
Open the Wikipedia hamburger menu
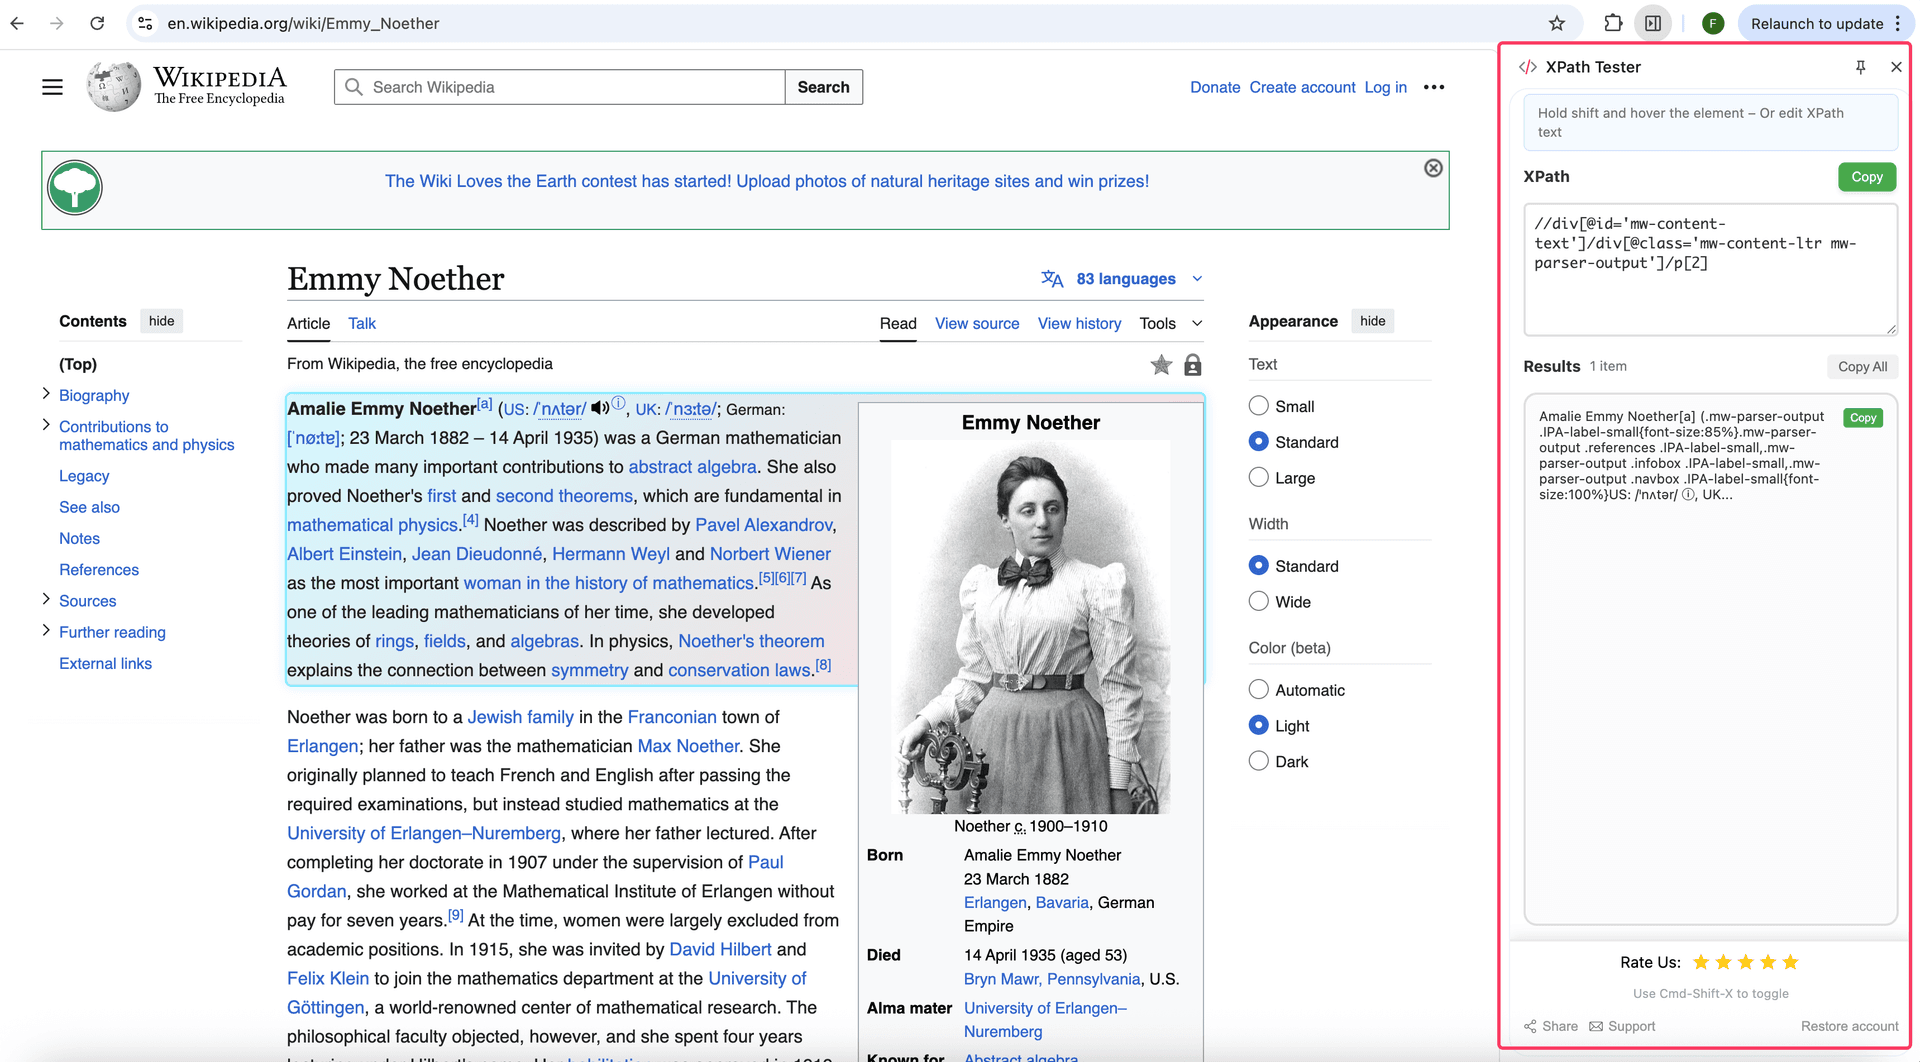(x=52, y=86)
